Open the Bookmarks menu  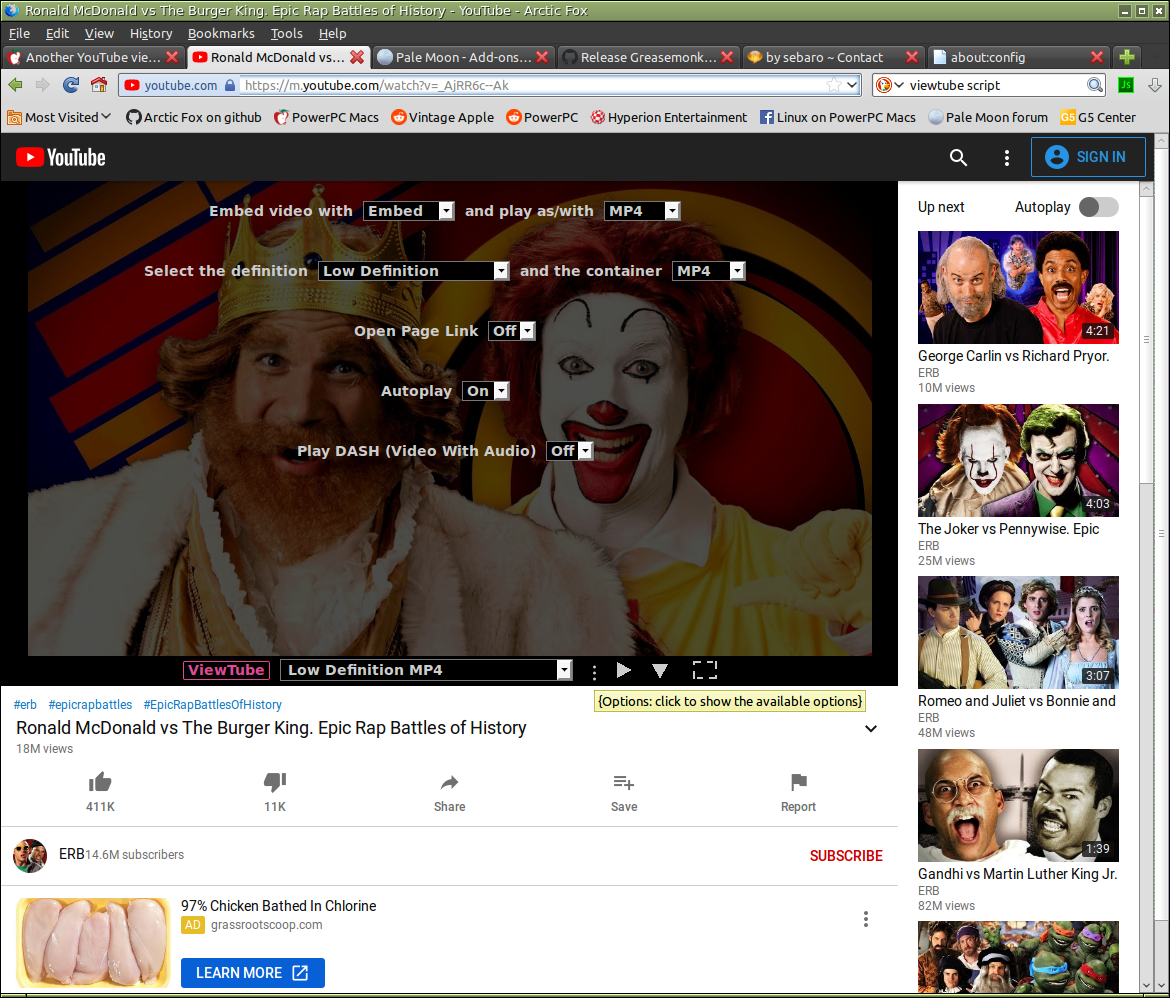point(221,34)
